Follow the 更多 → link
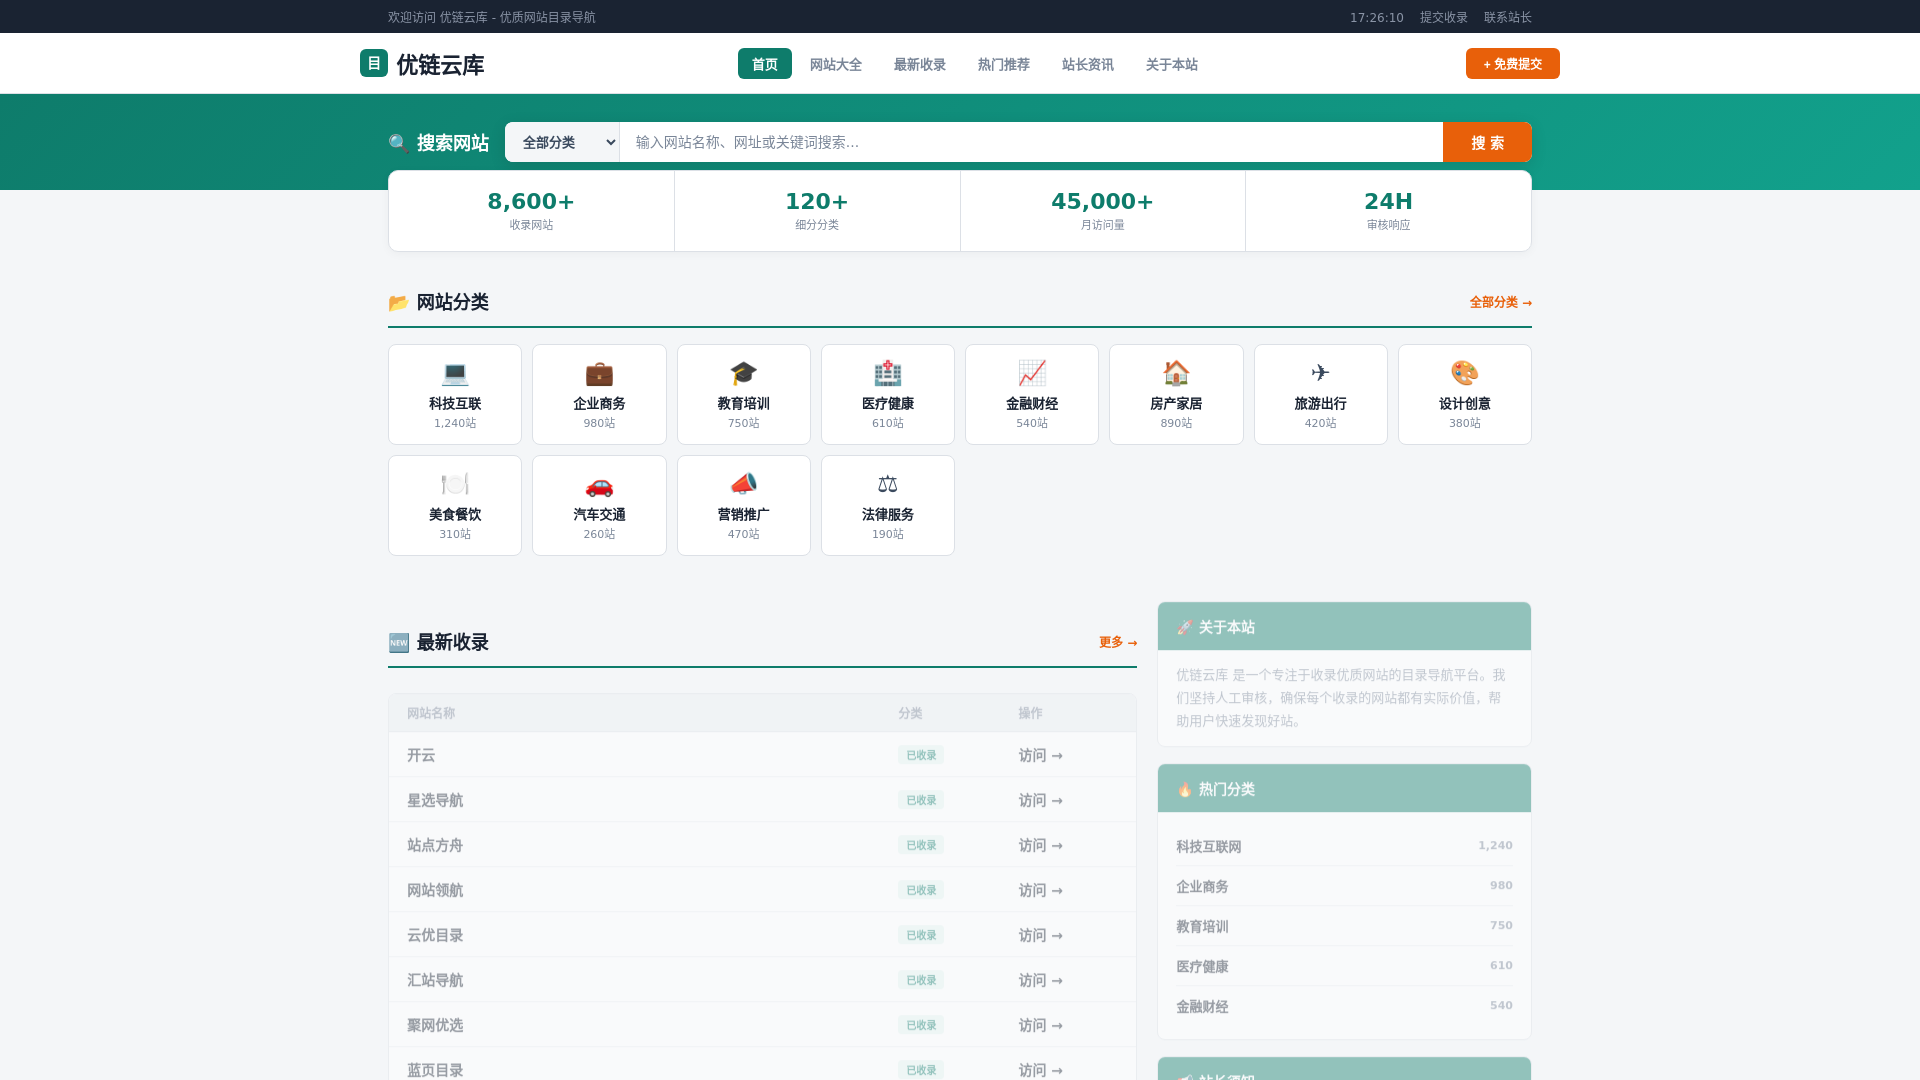This screenshot has width=1920, height=1080. click(x=1118, y=642)
